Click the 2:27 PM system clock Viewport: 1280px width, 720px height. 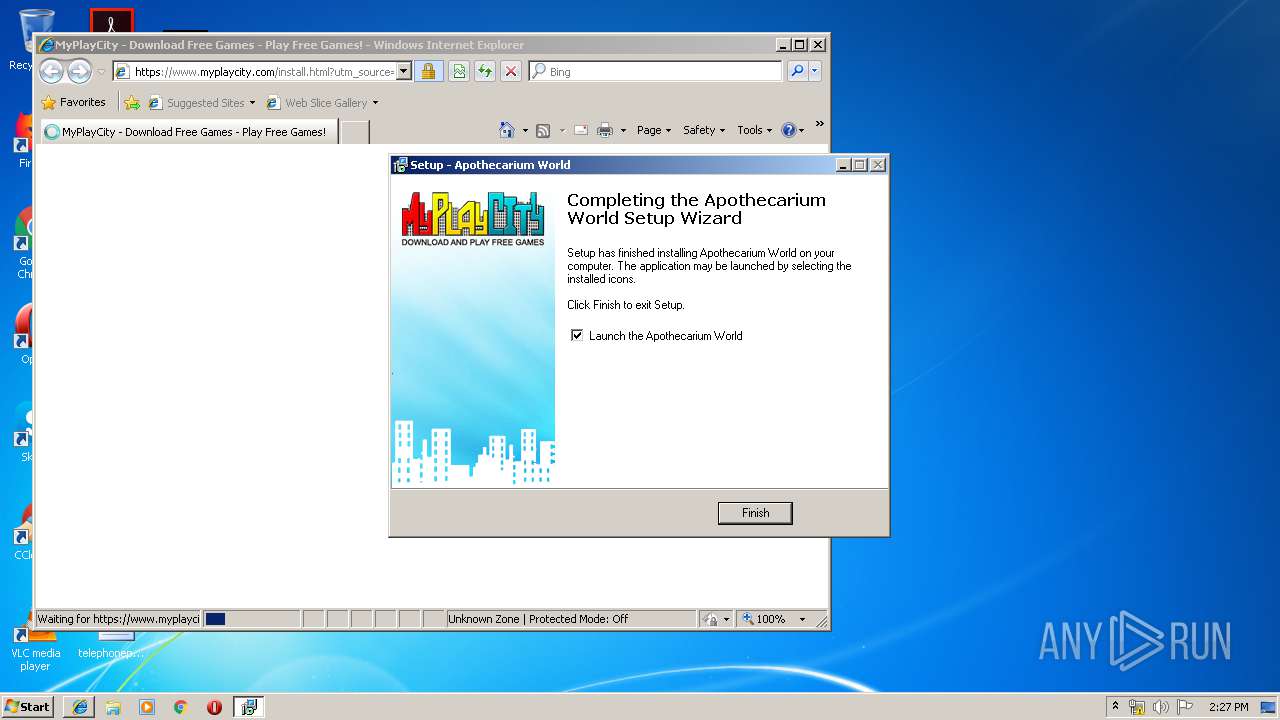click(x=1228, y=707)
